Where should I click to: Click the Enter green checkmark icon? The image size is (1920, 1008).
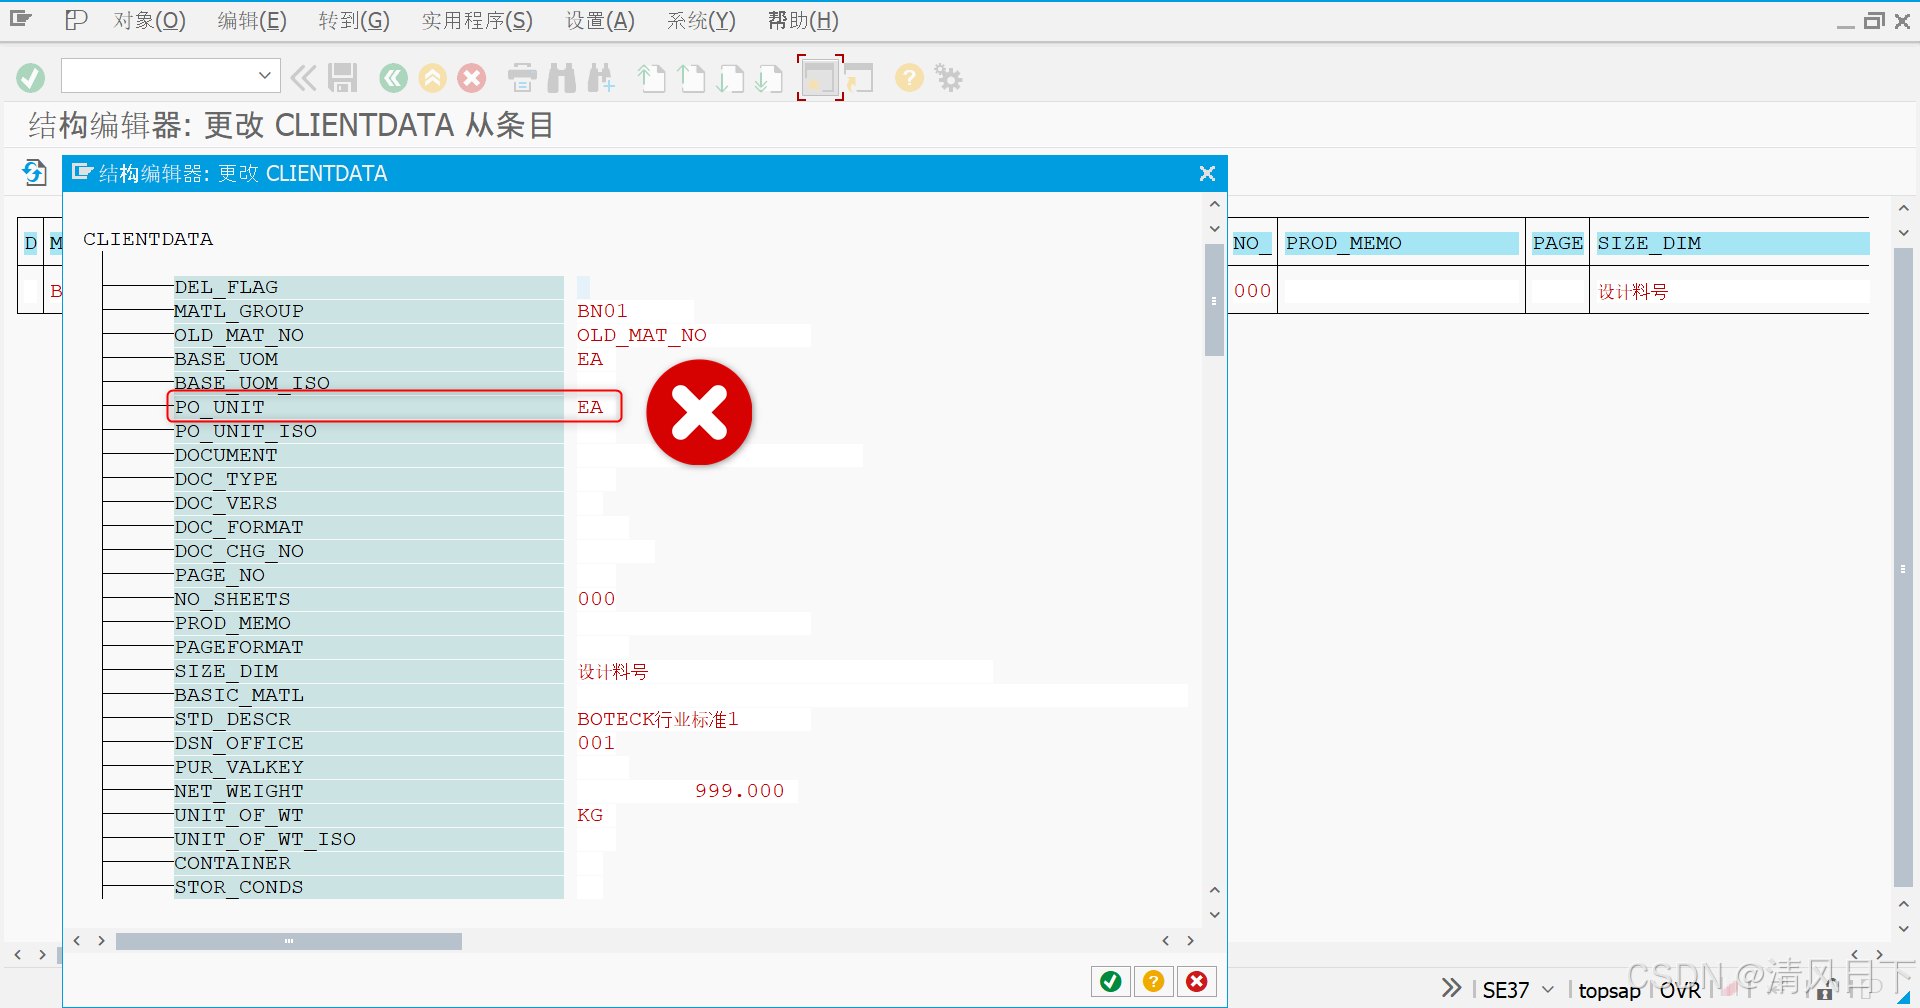pos(30,77)
